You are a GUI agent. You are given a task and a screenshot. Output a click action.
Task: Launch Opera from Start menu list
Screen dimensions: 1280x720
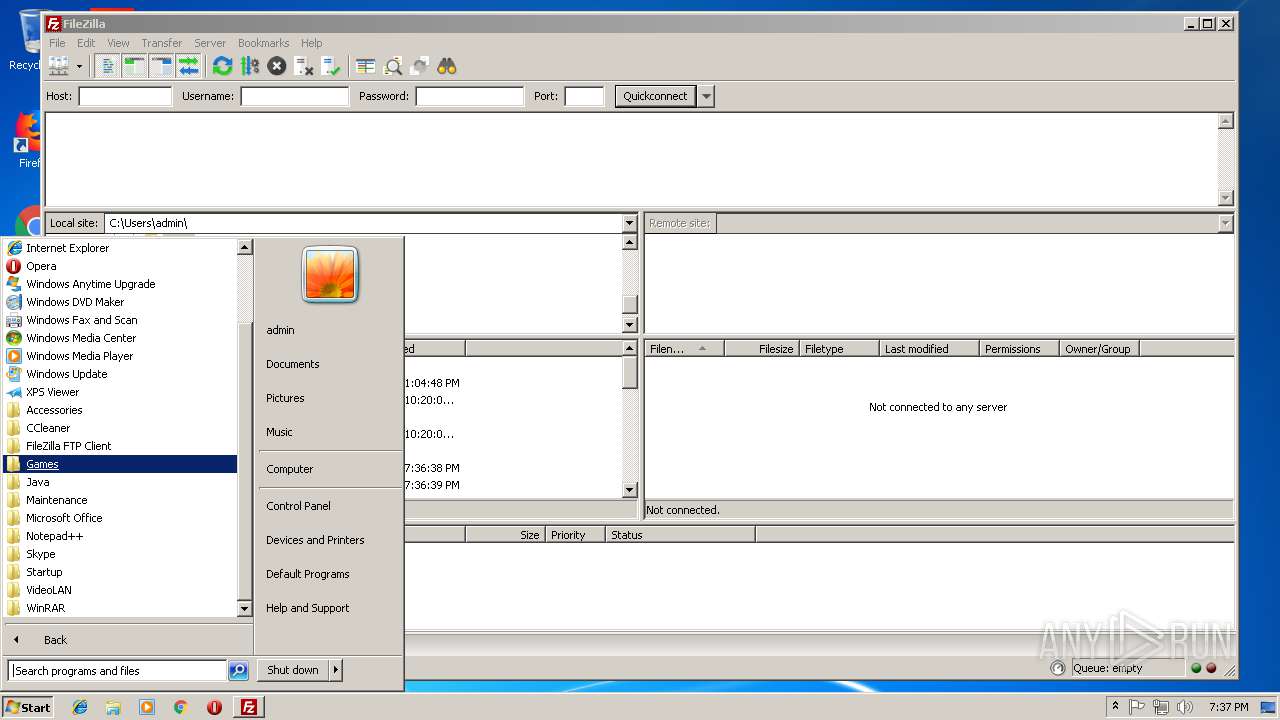tap(121, 266)
